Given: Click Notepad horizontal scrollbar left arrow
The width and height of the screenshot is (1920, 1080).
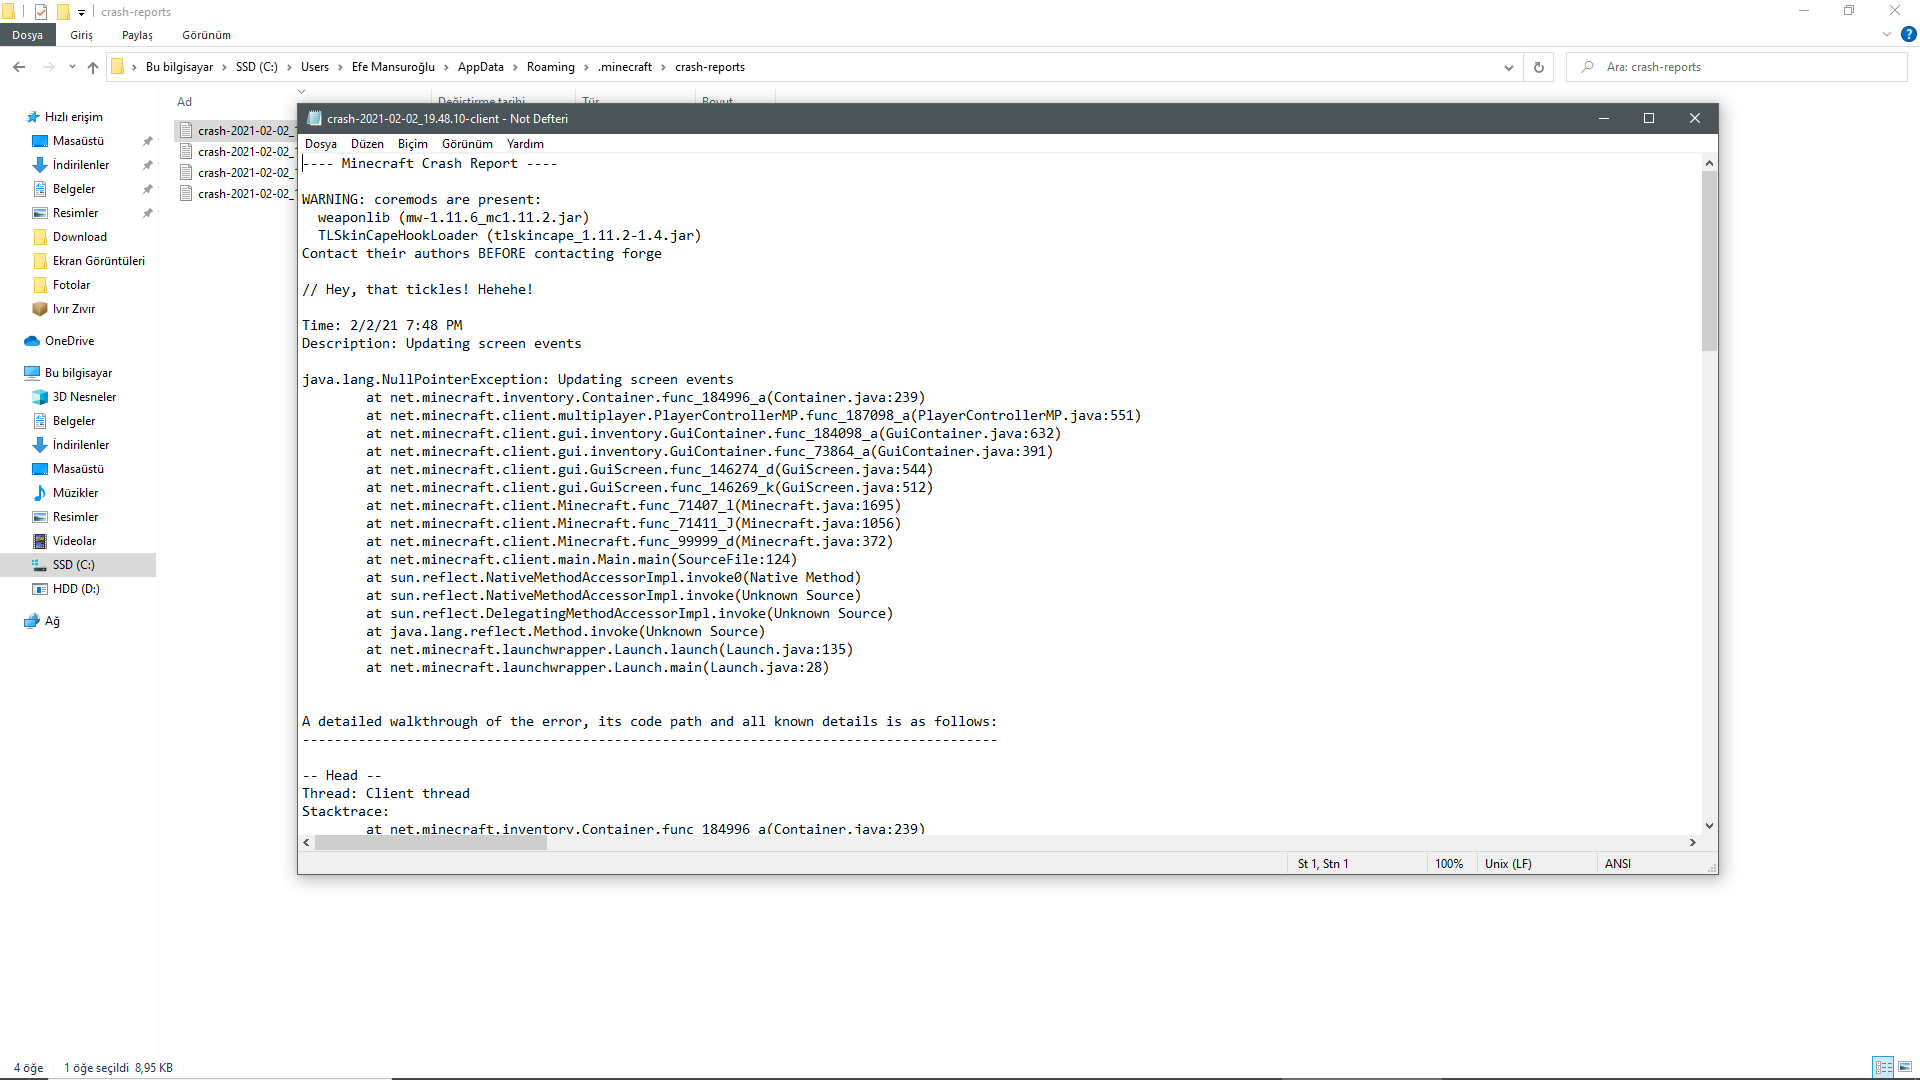Looking at the screenshot, I should (306, 843).
